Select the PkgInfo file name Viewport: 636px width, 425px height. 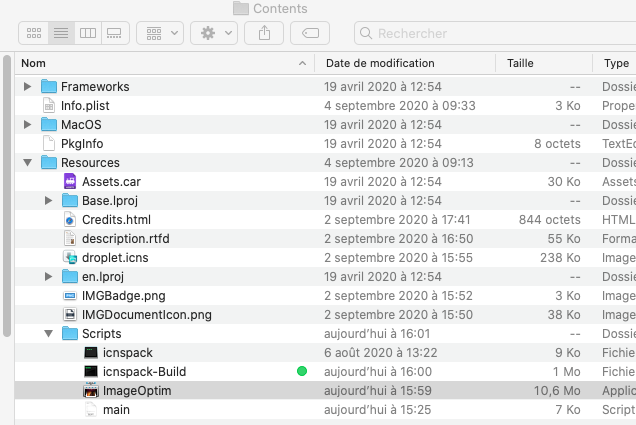click(82, 144)
